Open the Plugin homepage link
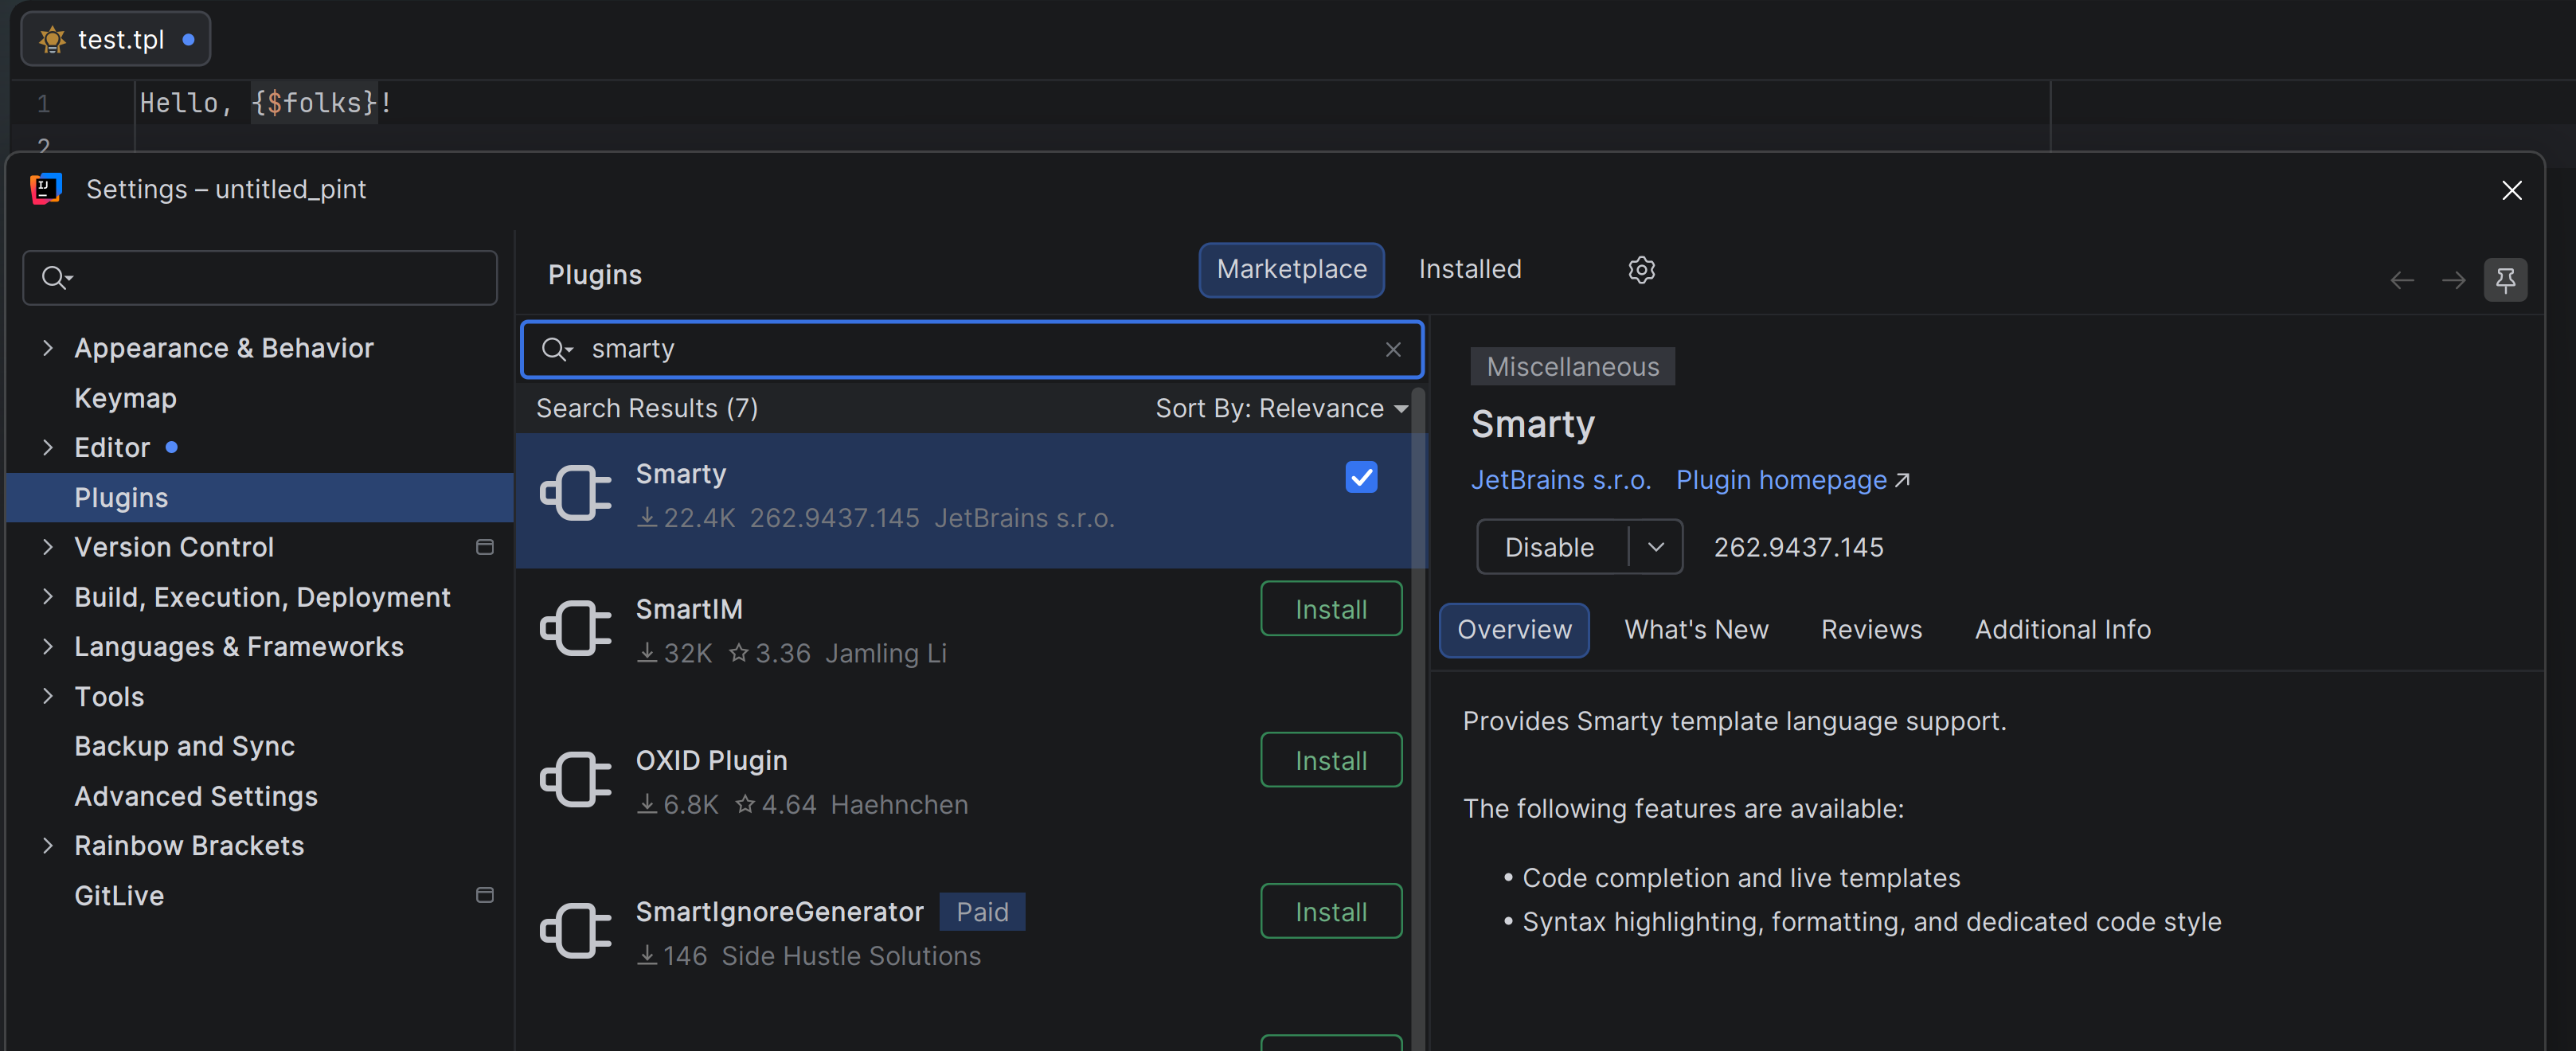Viewport: 2576px width, 1051px height. pyautogui.click(x=1781, y=480)
